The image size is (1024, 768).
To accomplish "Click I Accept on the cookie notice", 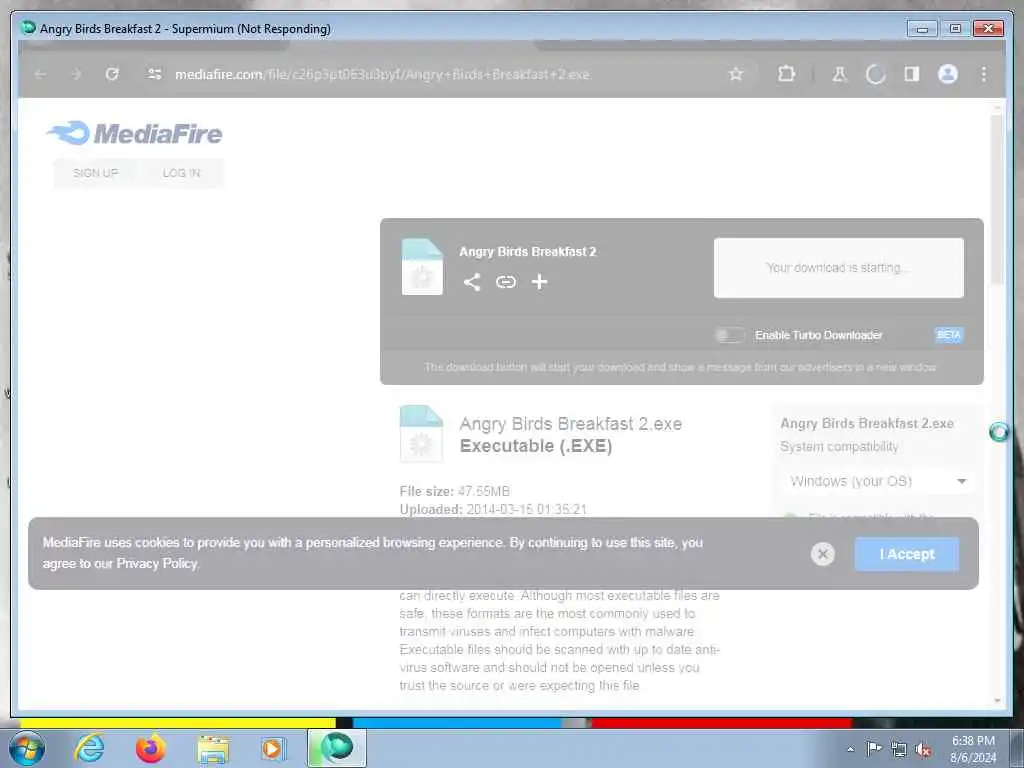I will pos(907,554).
